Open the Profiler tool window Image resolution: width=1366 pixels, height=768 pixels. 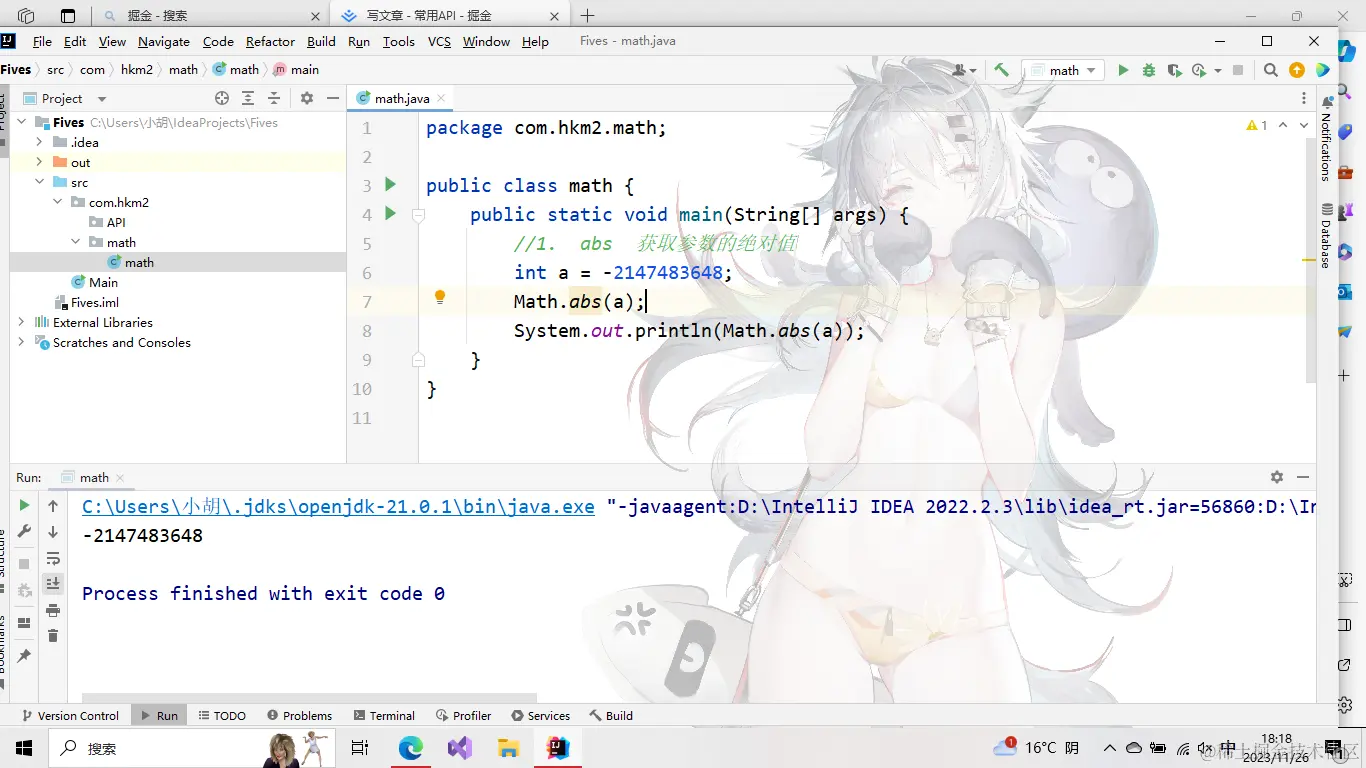click(463, 715)
